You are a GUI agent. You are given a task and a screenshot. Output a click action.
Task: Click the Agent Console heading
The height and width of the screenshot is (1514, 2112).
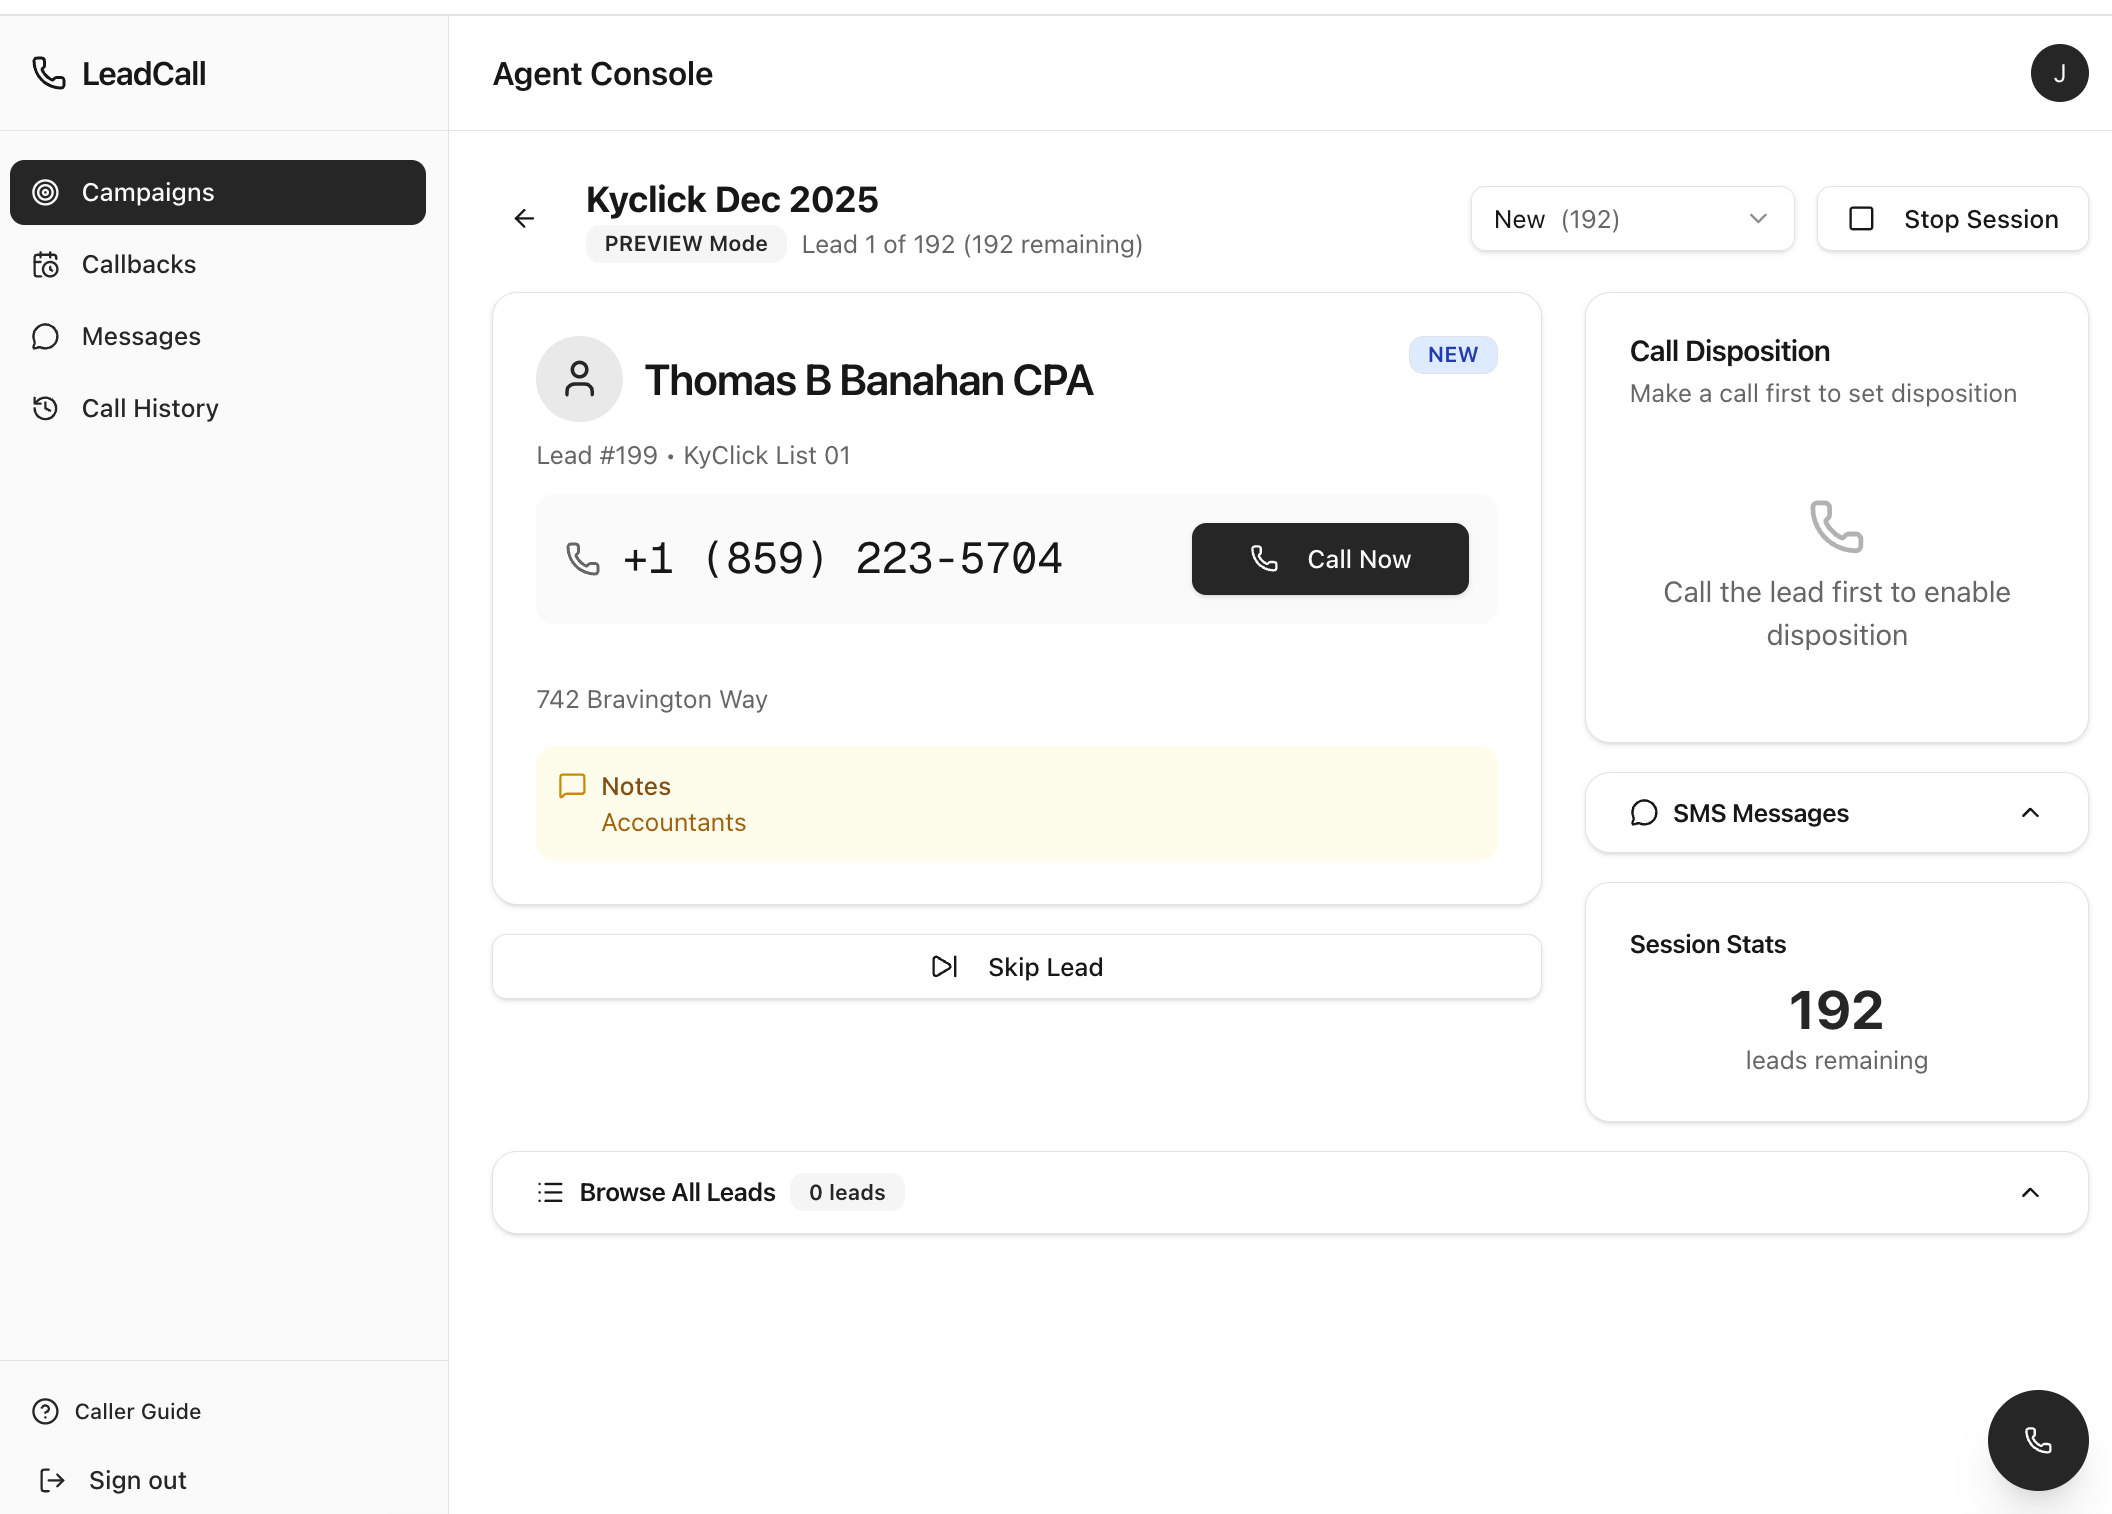click(x=603, y=74)
